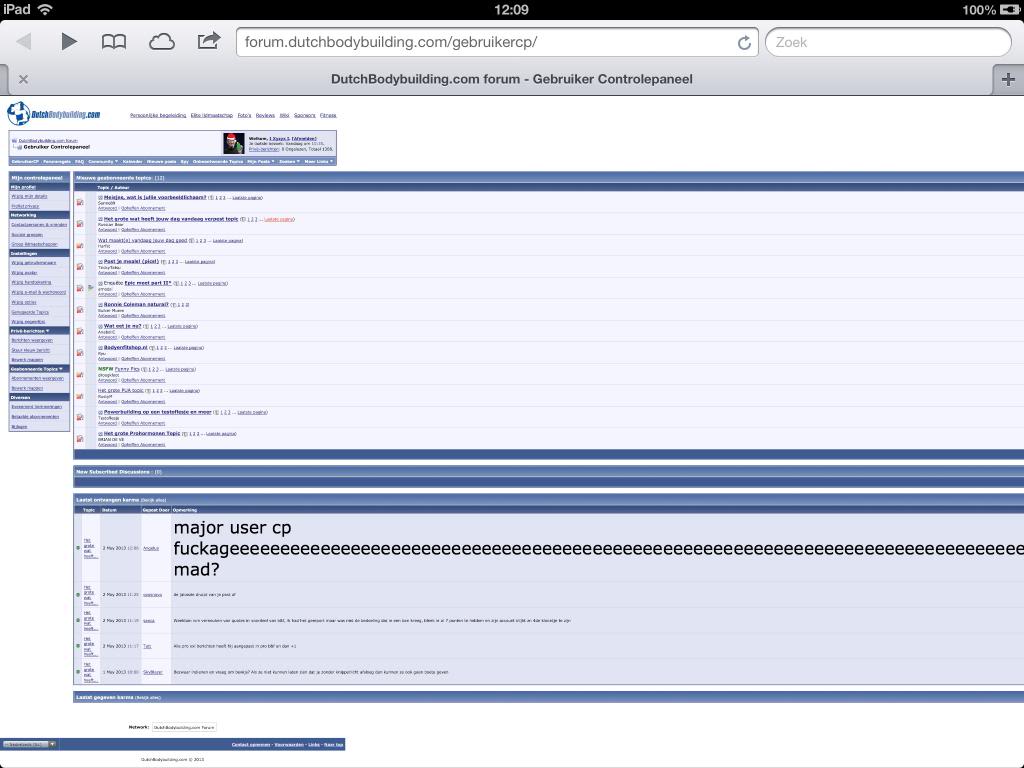Viewport: 1024px width, 768px height.
Task: Open the Powerbuilding op een testoffesie topic
Action: tap(157, 412)
